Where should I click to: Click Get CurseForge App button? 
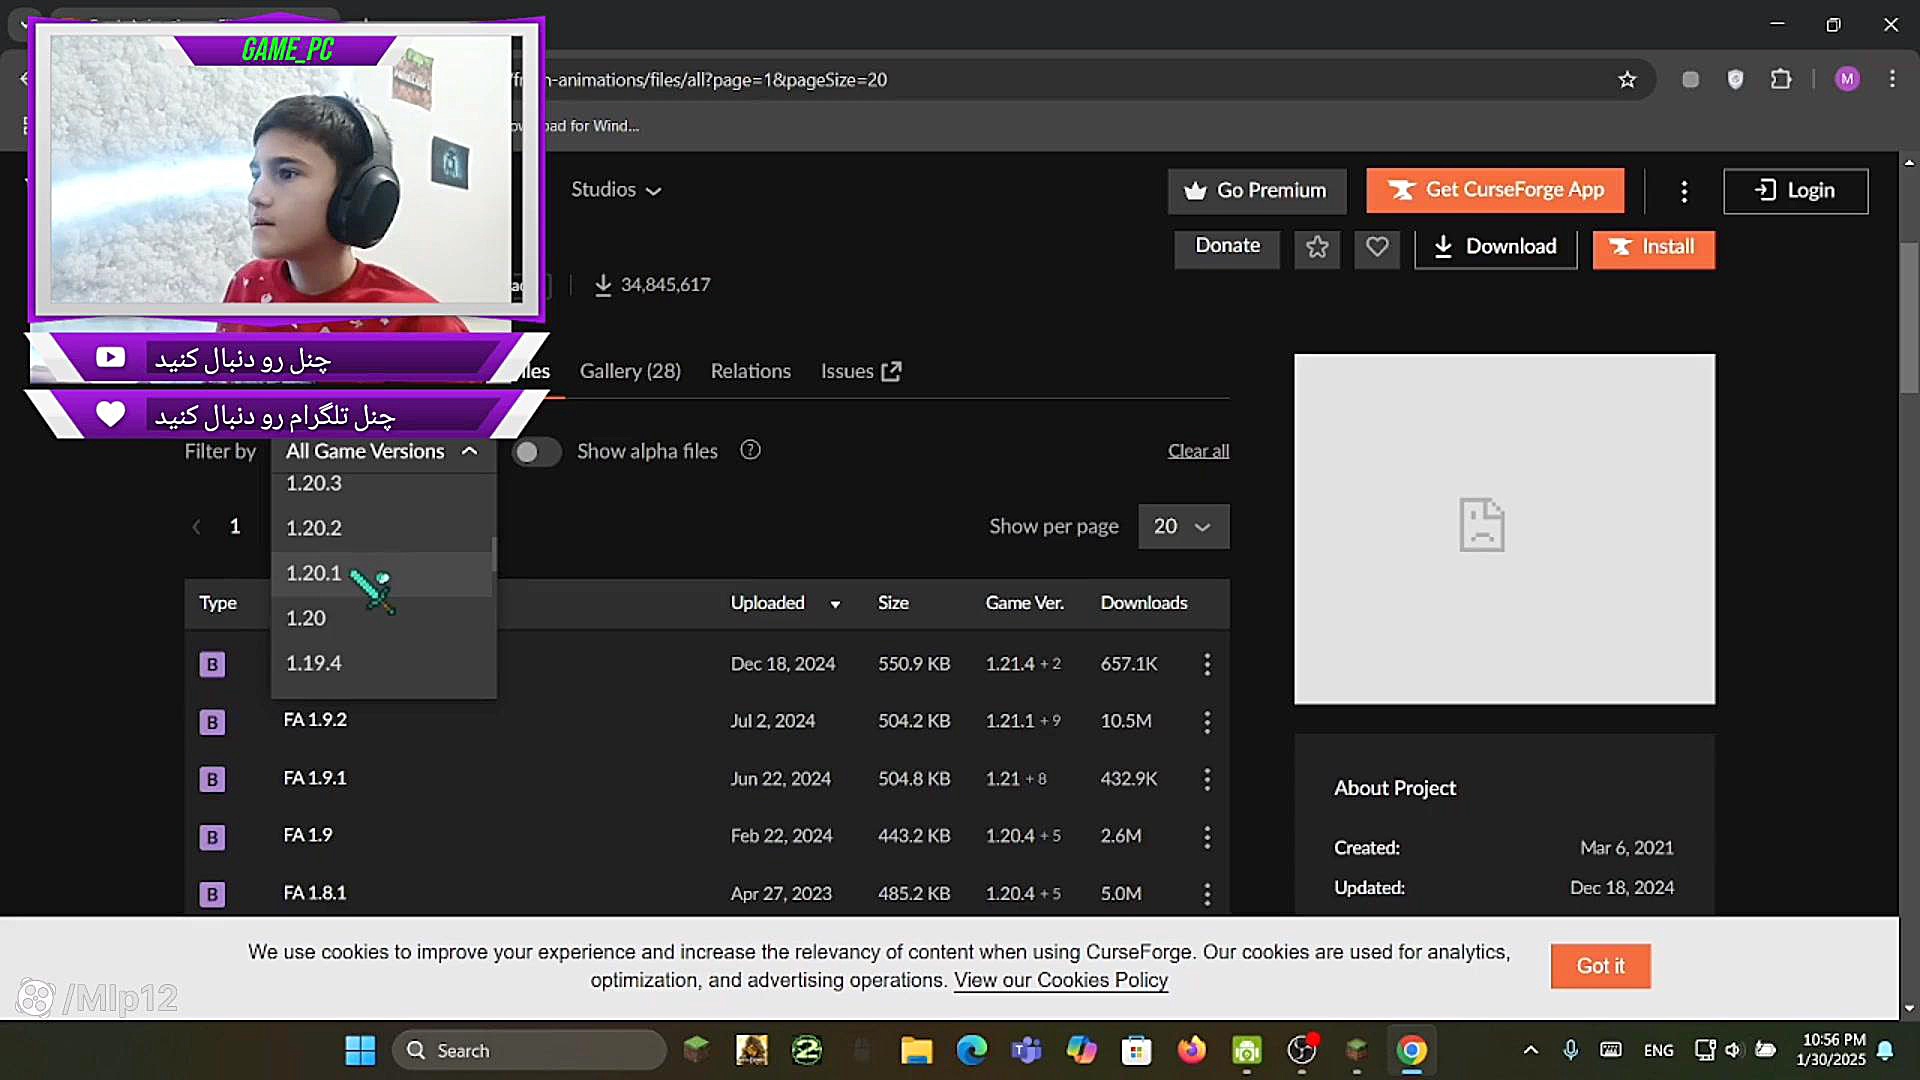pos(1495,190)
